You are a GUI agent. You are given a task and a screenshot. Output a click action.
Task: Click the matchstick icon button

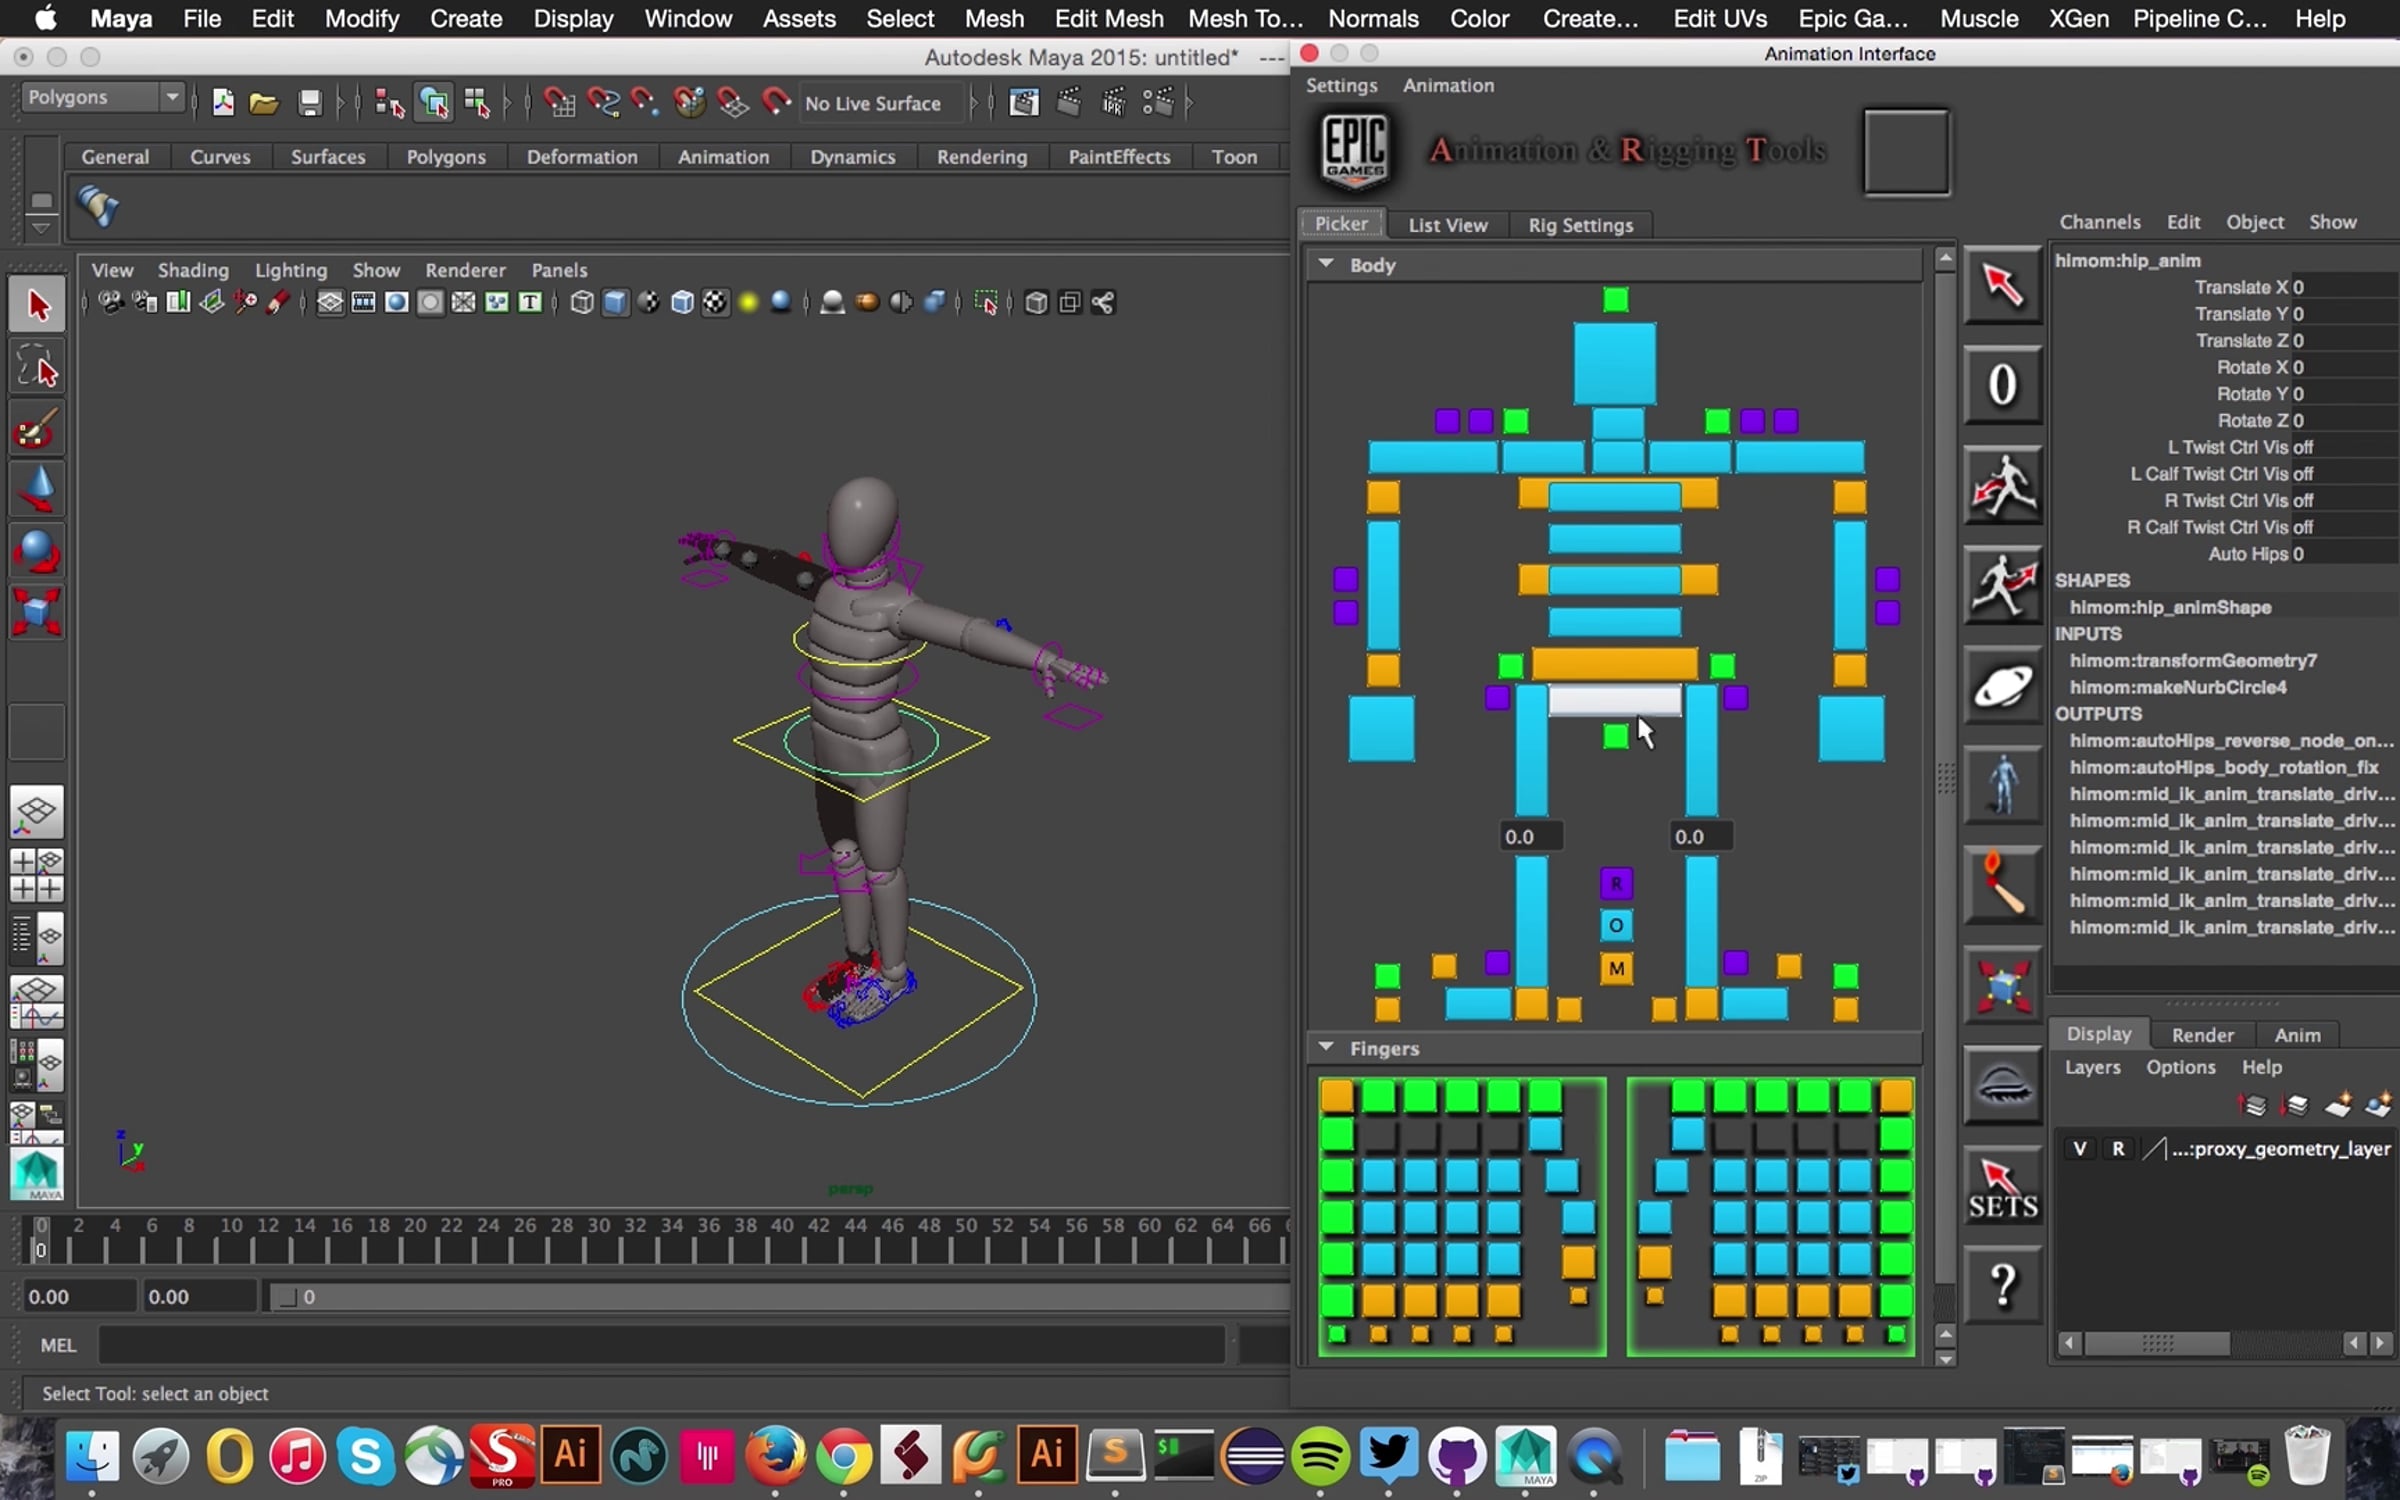[x=2002, y=885]
